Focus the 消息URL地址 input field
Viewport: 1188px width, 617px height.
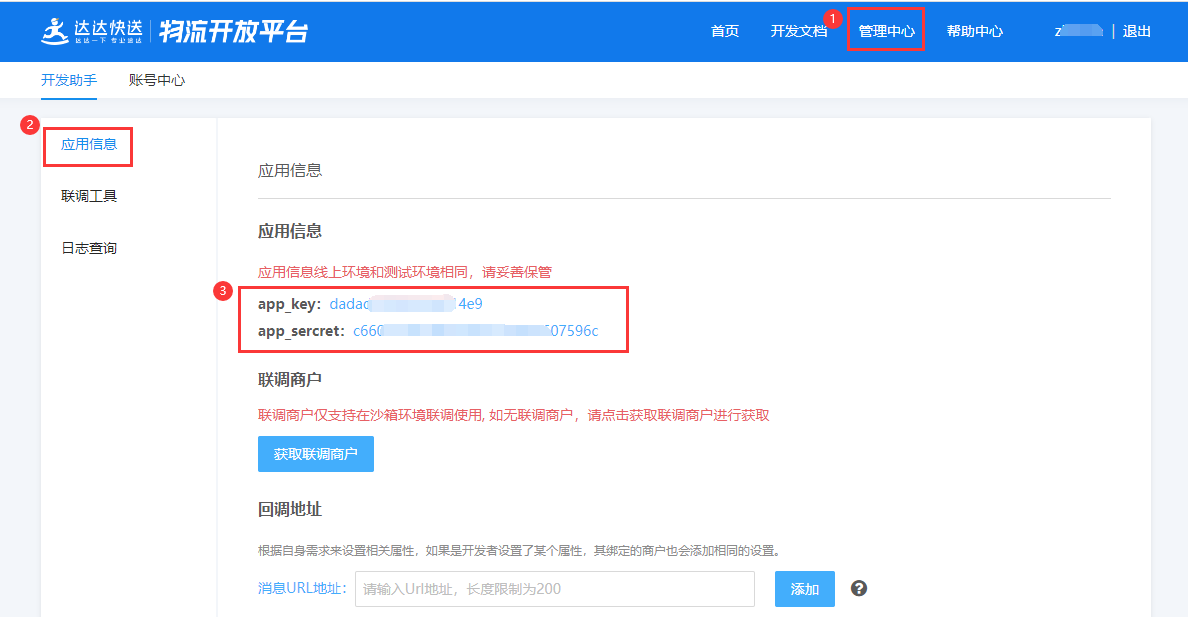point(555,589)
